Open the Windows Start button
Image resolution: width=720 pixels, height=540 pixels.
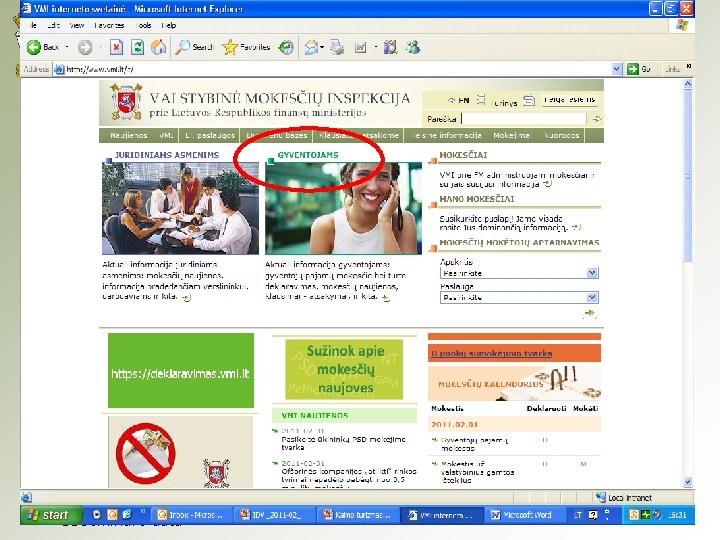pyautogui.click(x=51, y=515)
